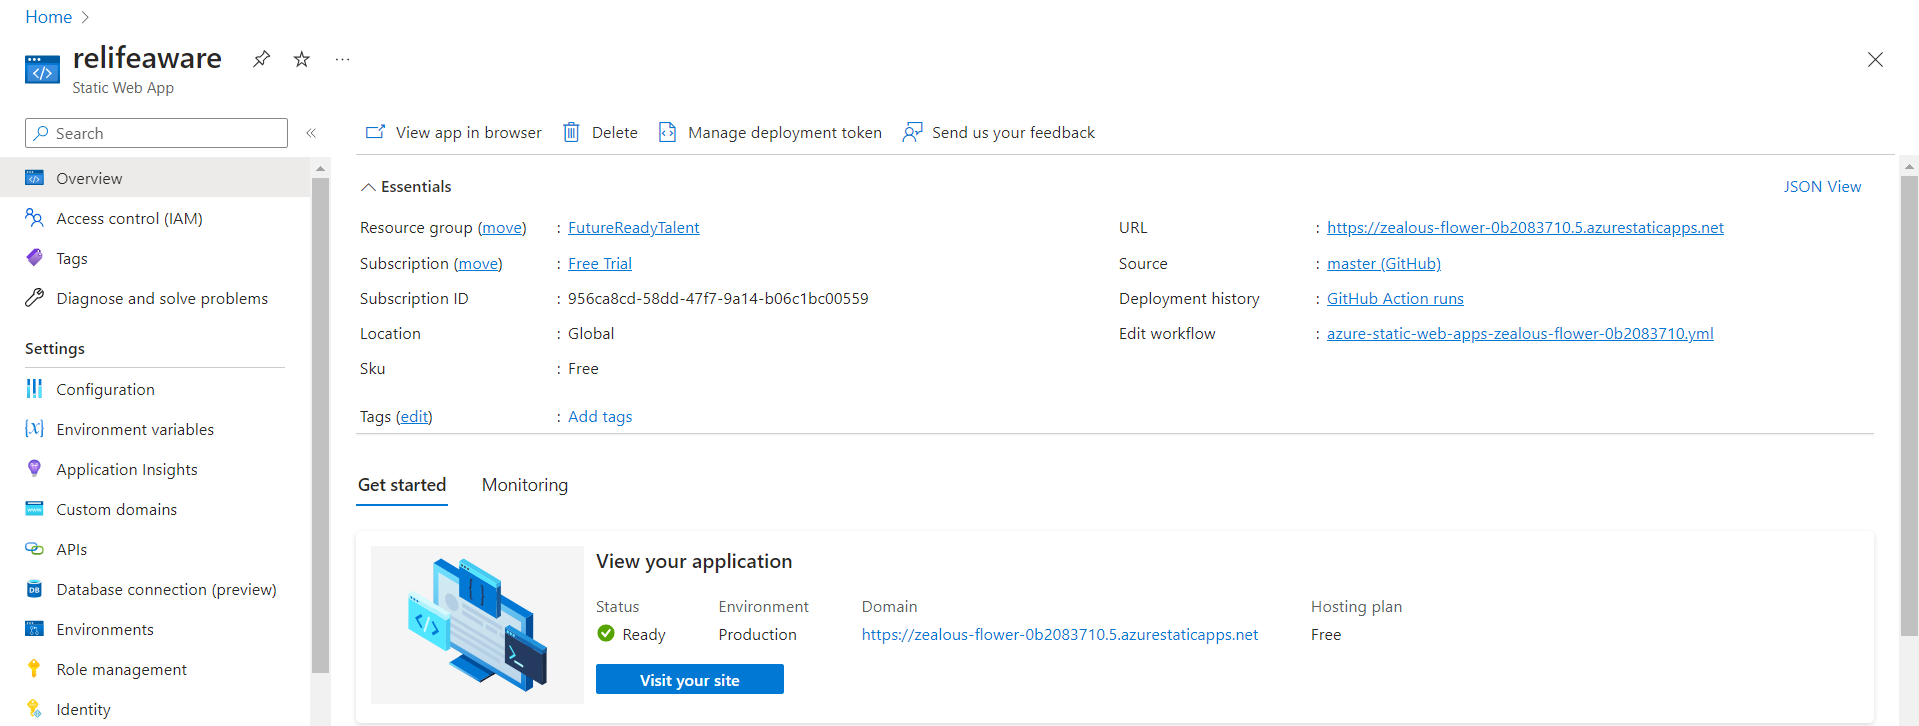This screenshot has height=726, width=1919.
Task: Switch to the Monitoring tab
Action: pyautogui.click(x=525, y=485)
